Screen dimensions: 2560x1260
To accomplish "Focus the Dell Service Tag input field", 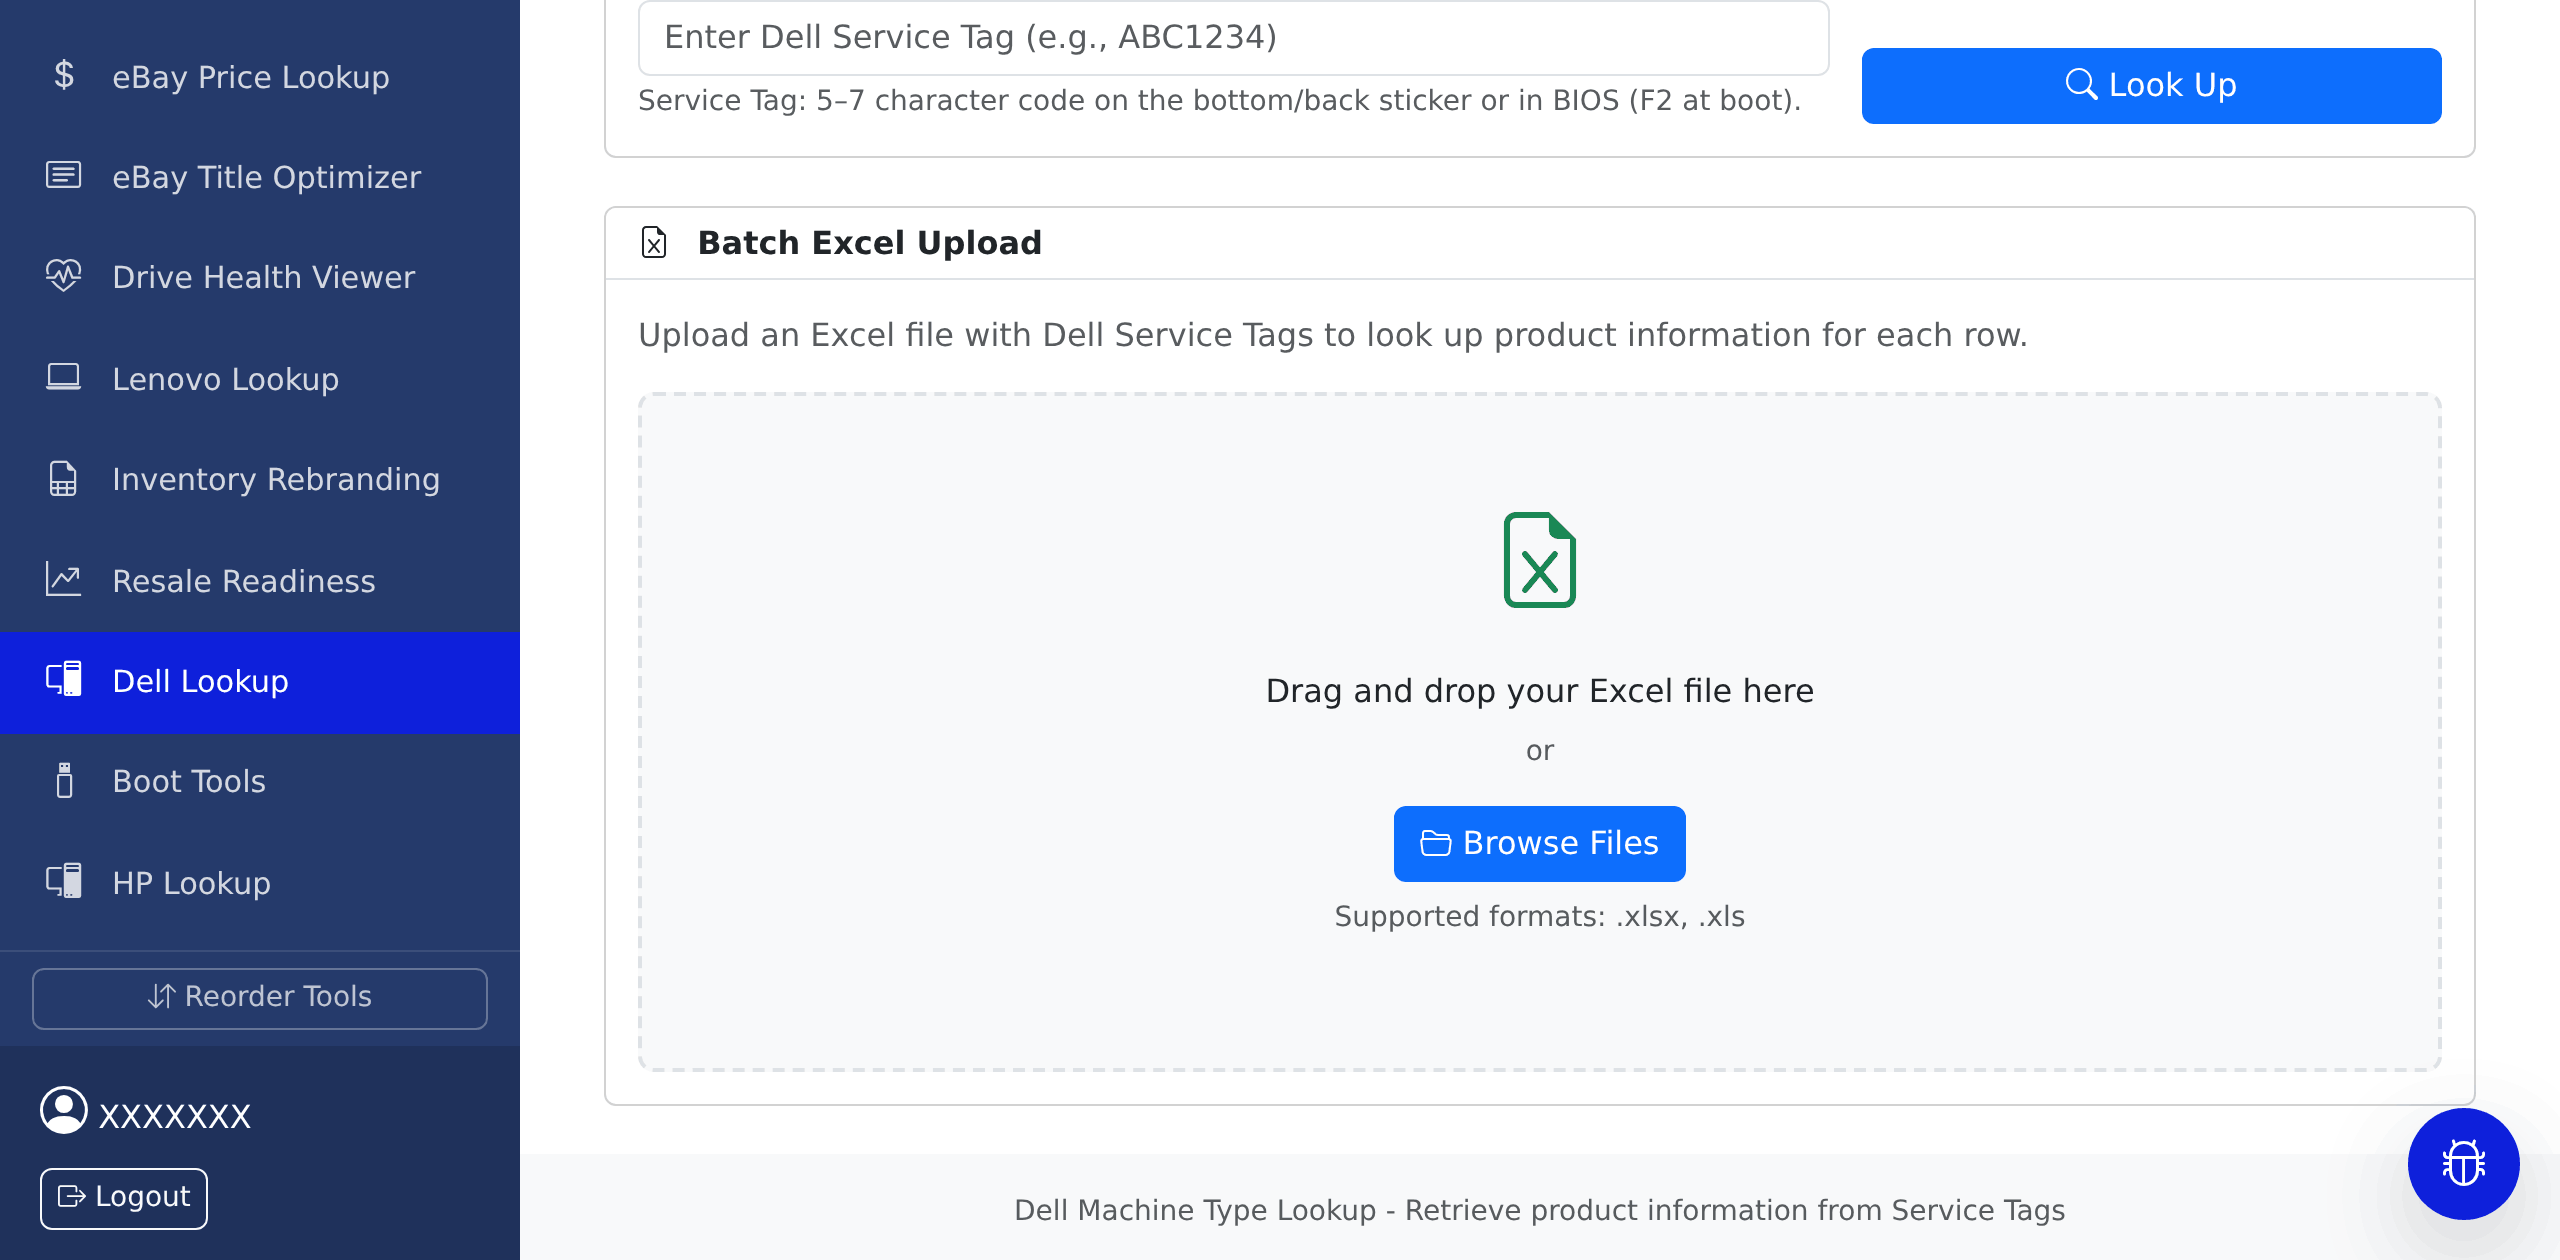I will click(1234, 38).
